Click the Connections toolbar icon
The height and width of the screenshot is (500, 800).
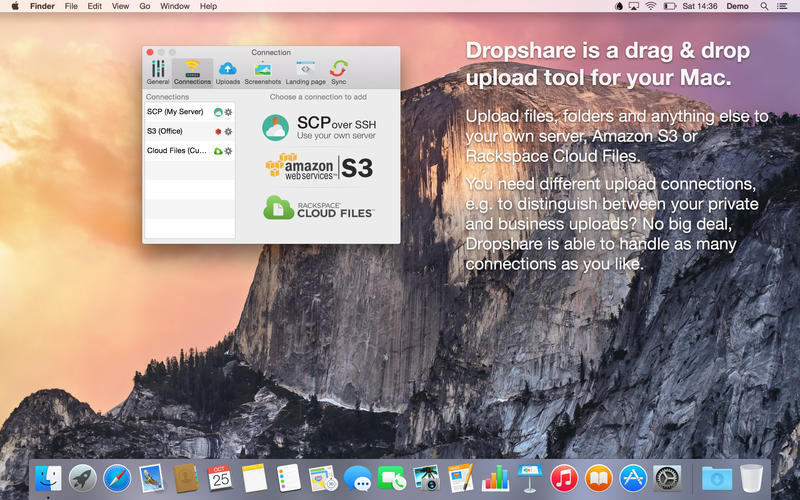(192, 71)
